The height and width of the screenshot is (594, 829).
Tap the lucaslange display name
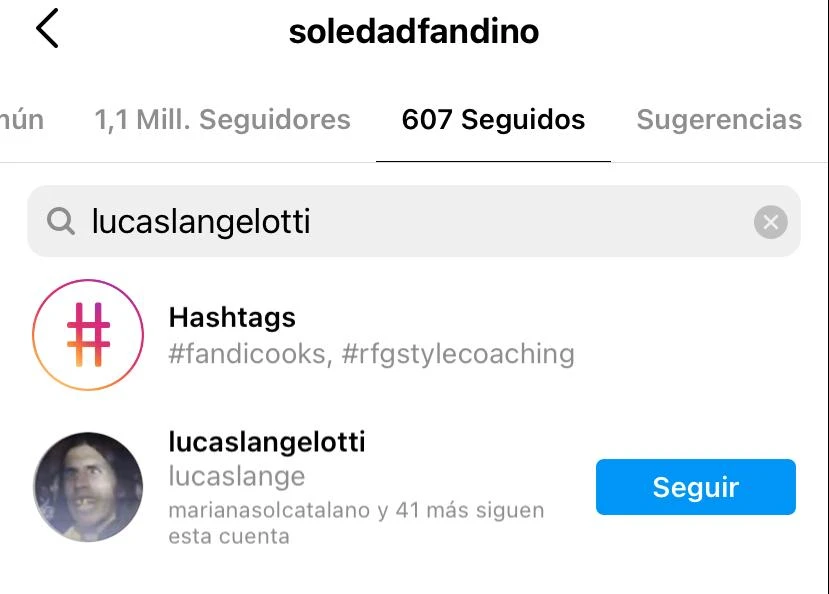coord(237,477)
